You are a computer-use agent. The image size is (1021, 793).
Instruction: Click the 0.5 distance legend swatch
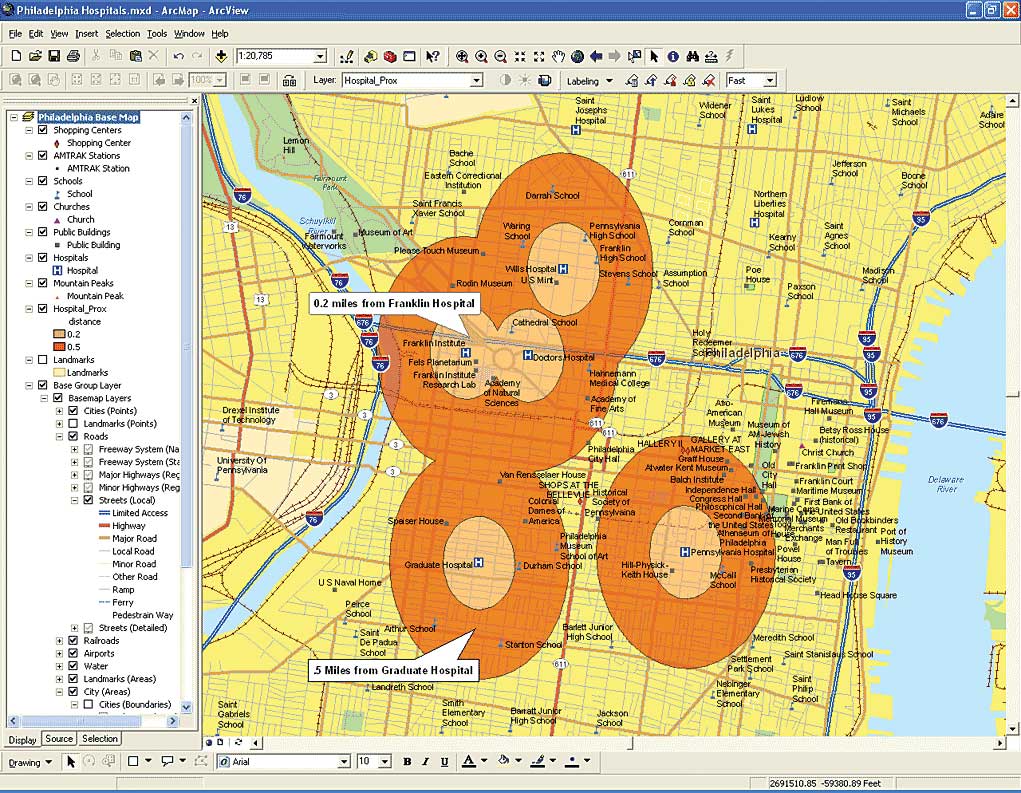(x=59, y=347)
